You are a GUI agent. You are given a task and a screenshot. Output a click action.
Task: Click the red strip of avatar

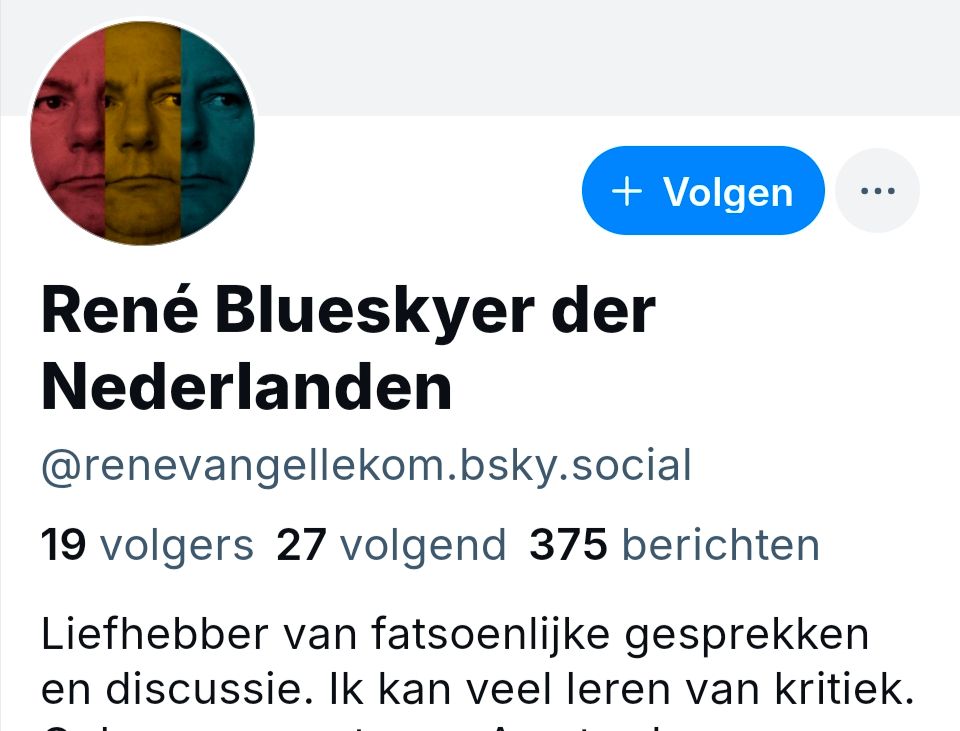(69, 133)
